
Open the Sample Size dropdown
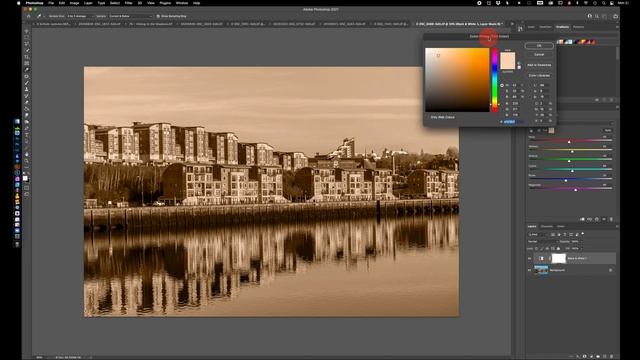click(80, 16)
